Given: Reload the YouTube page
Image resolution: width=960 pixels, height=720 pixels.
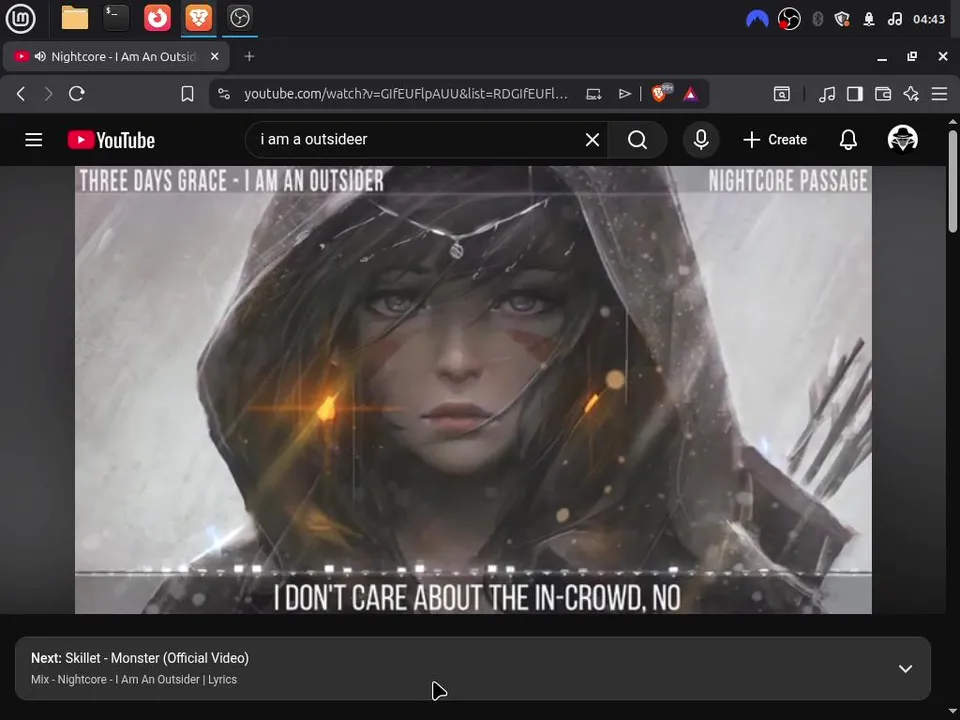Looking at the screenshot, I should [x=77, y=94].
